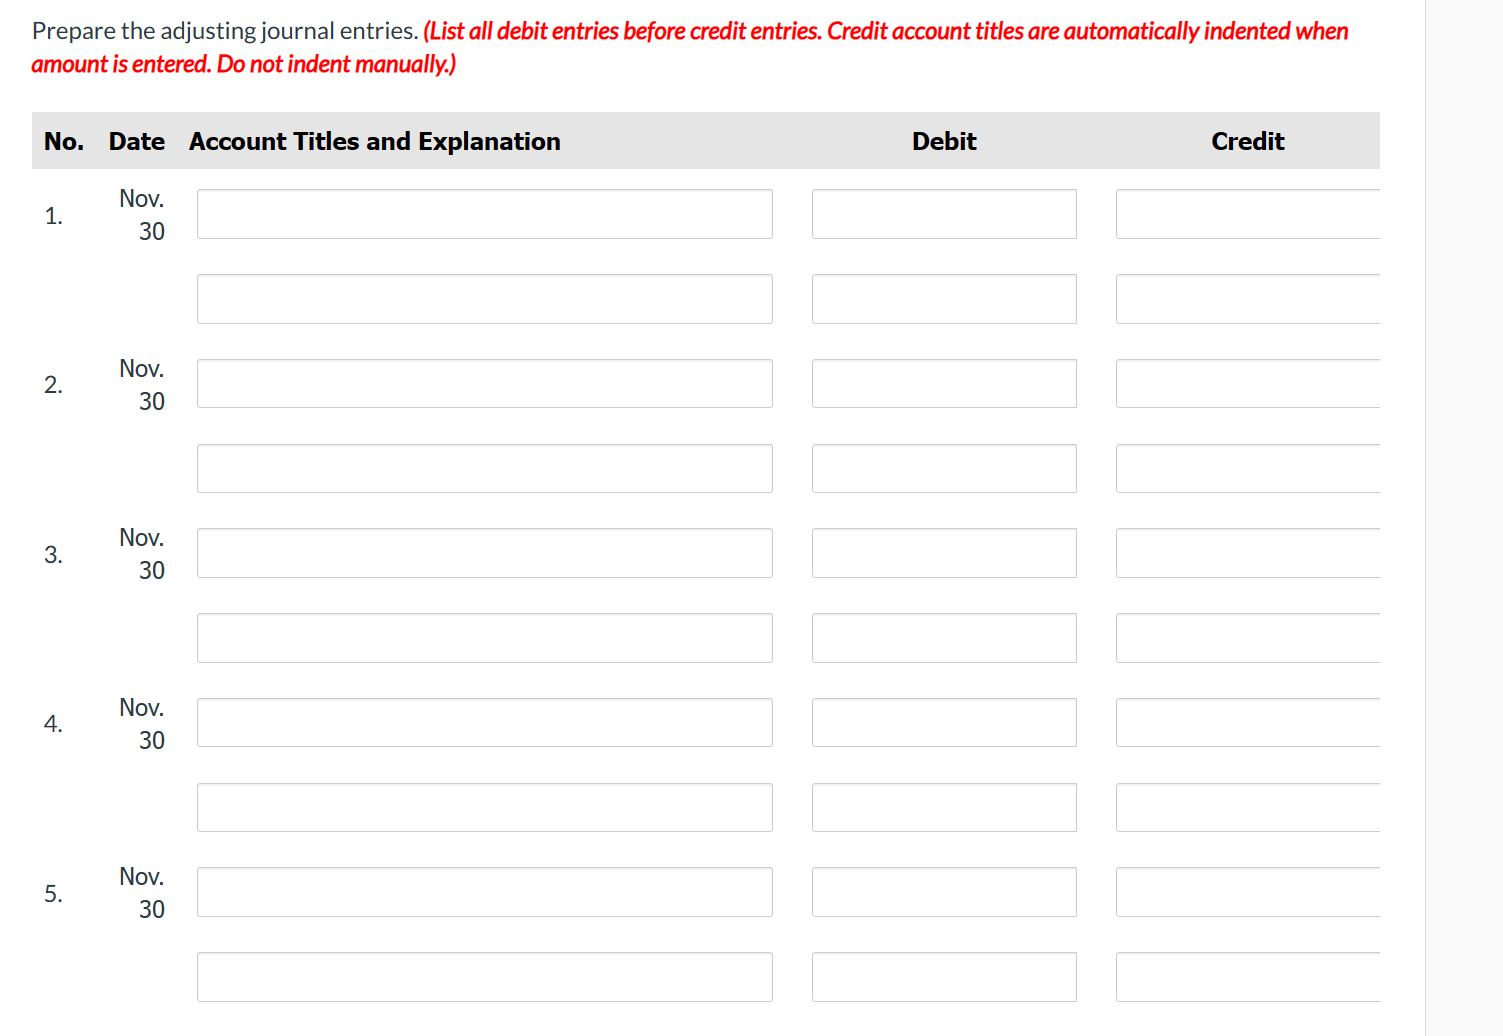
Task: Select debit field in entry 5 first row
Action: [943, 892]
